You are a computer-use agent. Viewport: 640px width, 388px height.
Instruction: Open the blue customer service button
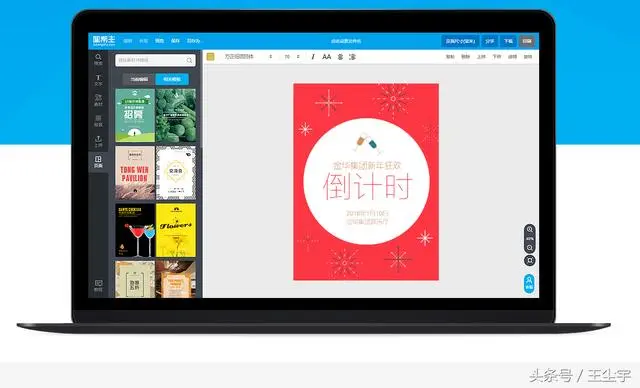tap(529, 284)
